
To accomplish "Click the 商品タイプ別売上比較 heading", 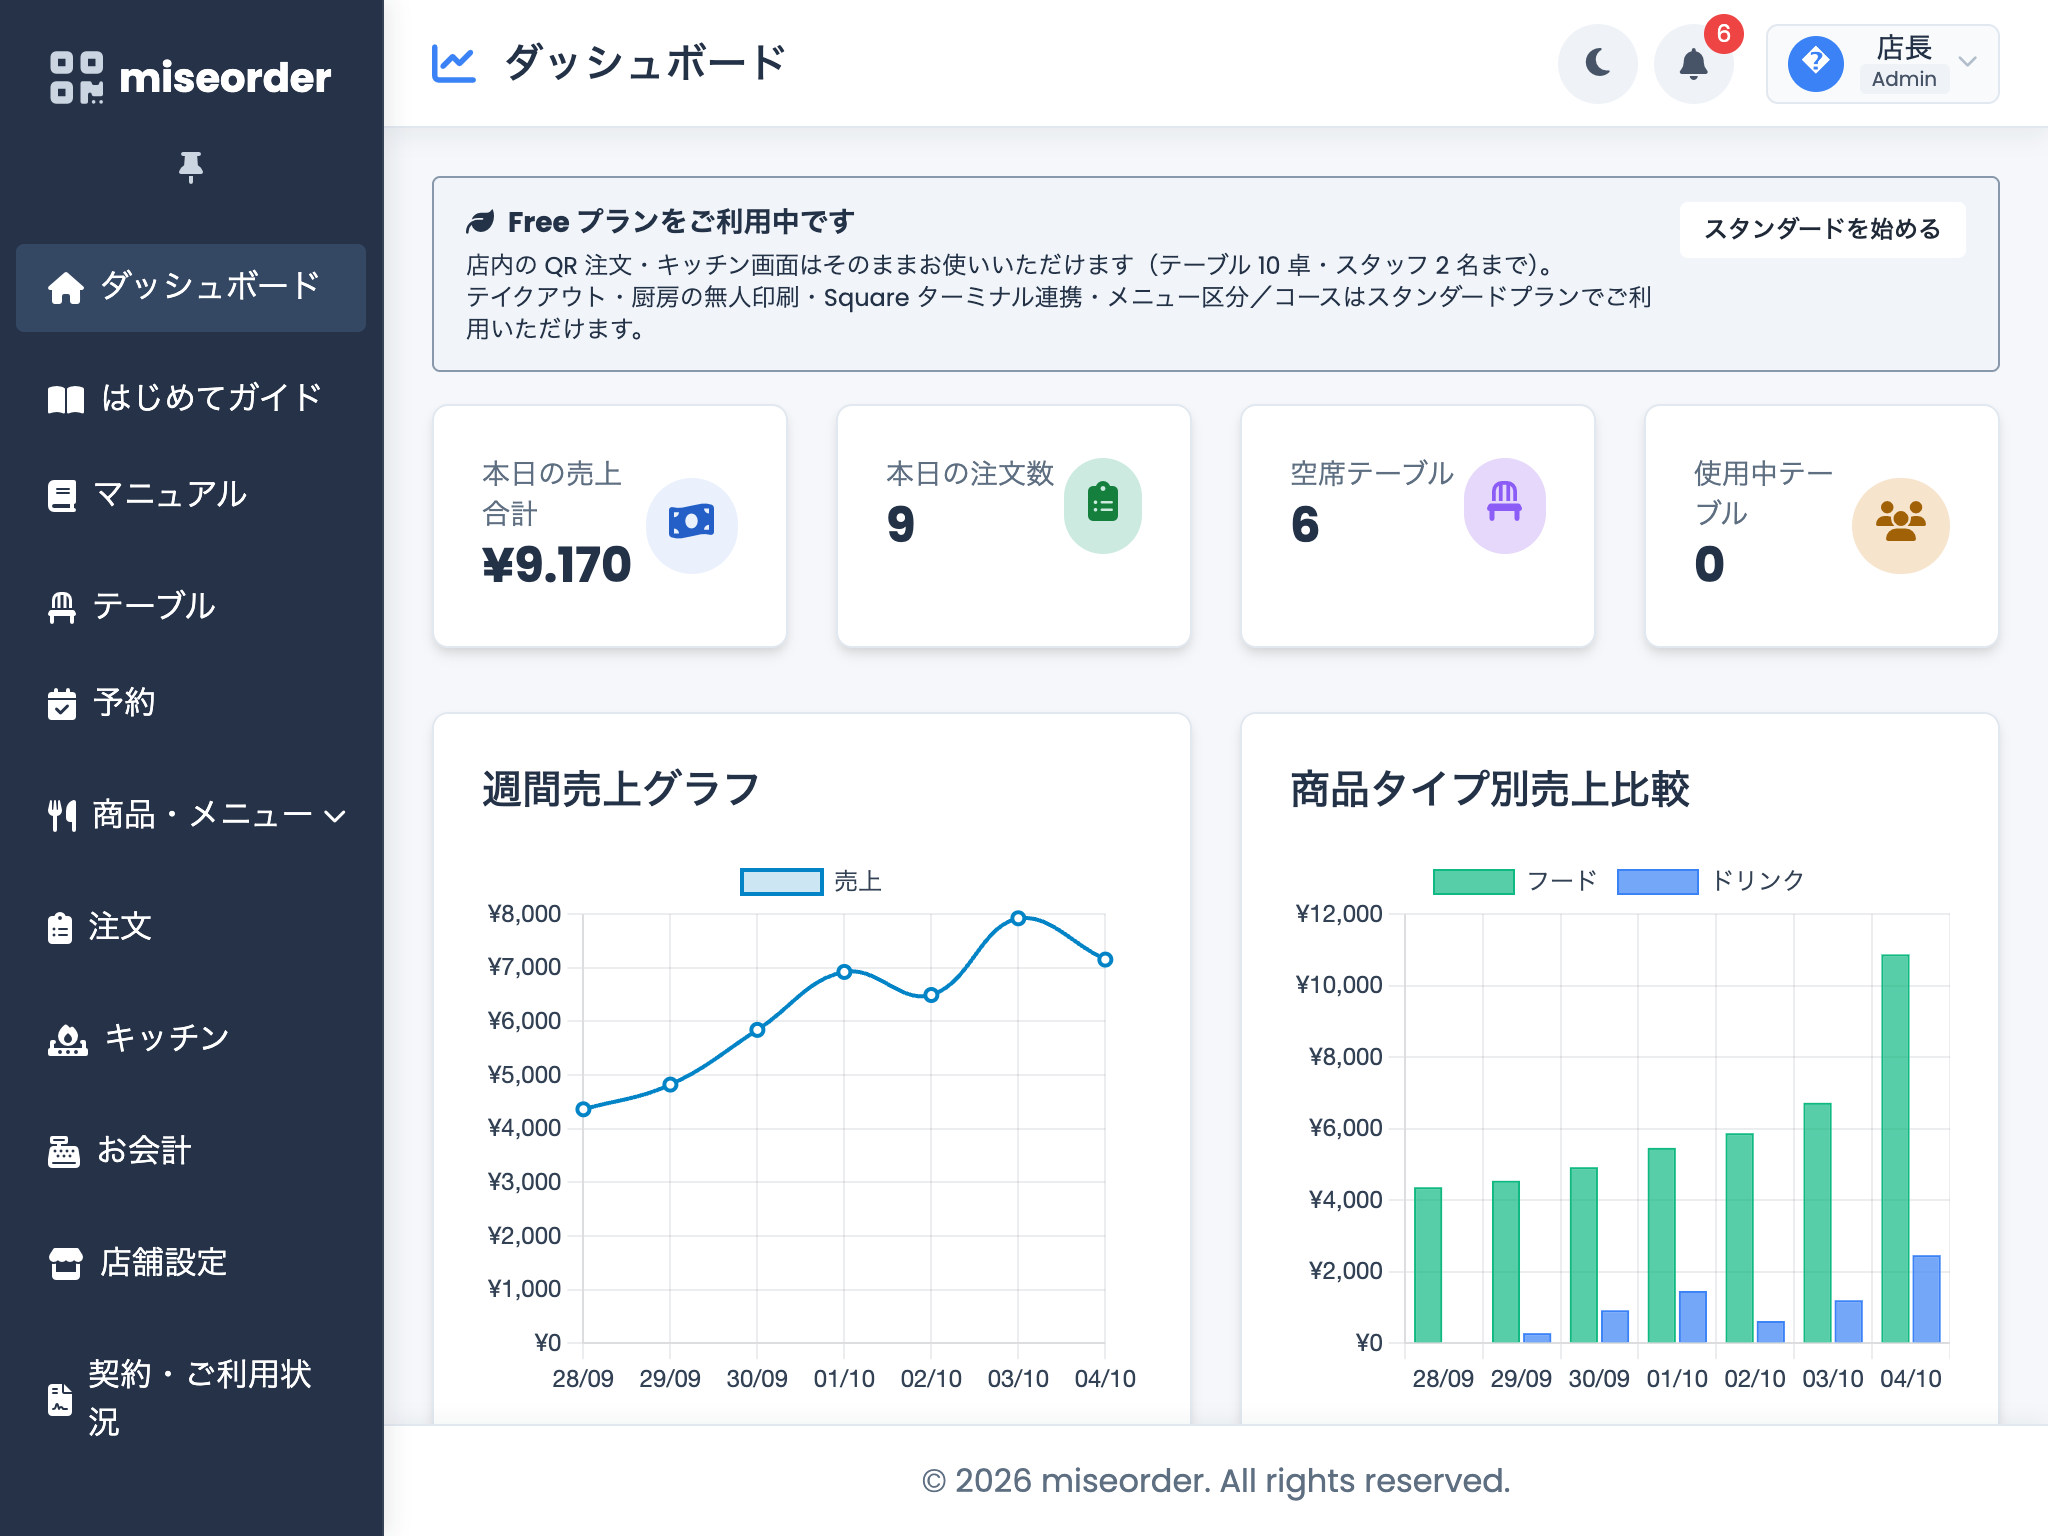I will 1490,790.
